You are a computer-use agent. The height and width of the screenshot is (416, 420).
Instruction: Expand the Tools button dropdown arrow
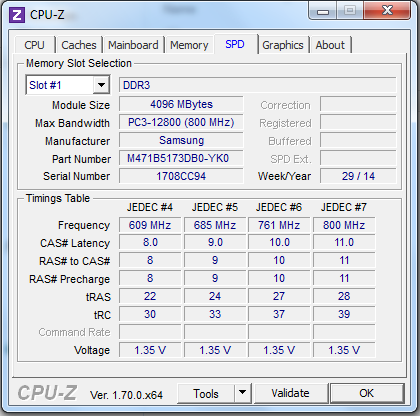[243, 393]
